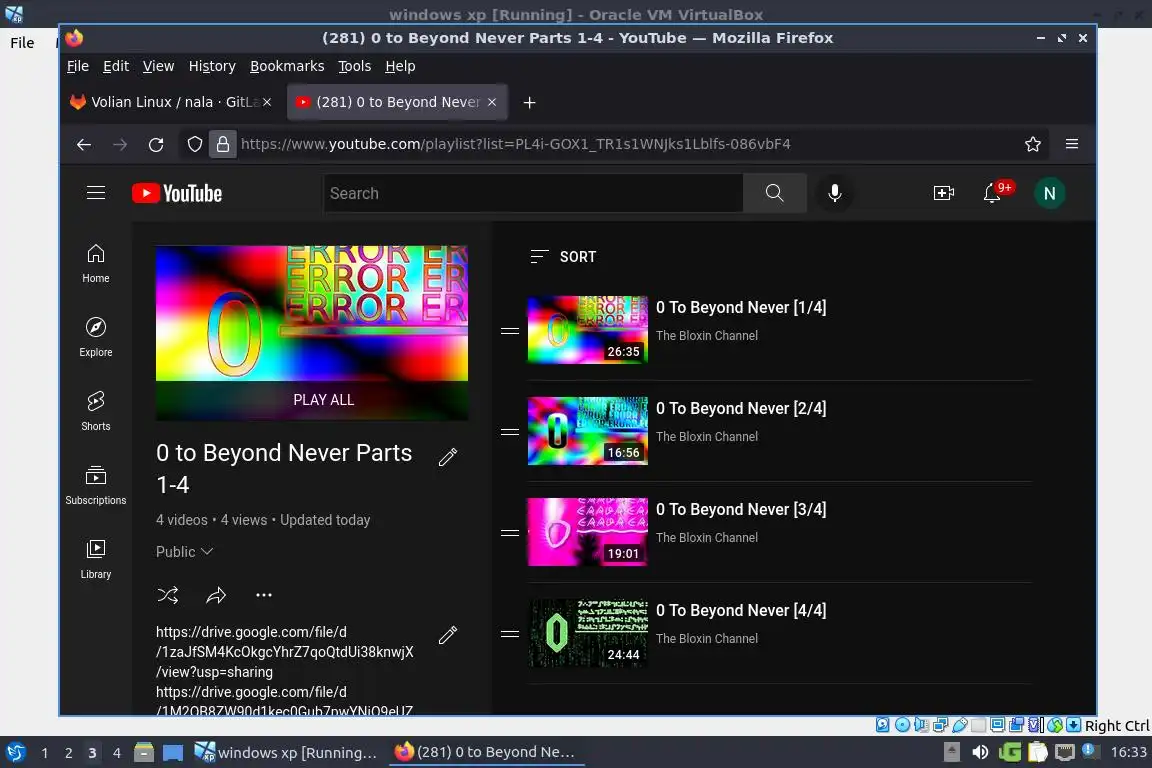The height and width of the screenshot is (768, 1152).
Task: Open the File menu in Firefox
Action: coord(77,66)
